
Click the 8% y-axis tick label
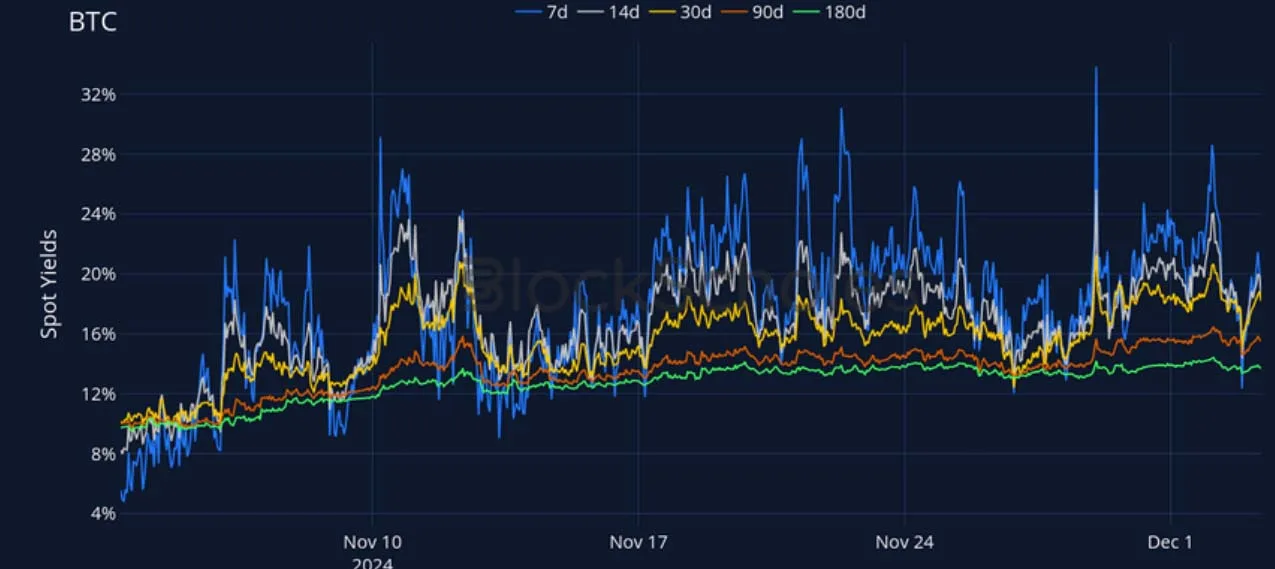104,454
